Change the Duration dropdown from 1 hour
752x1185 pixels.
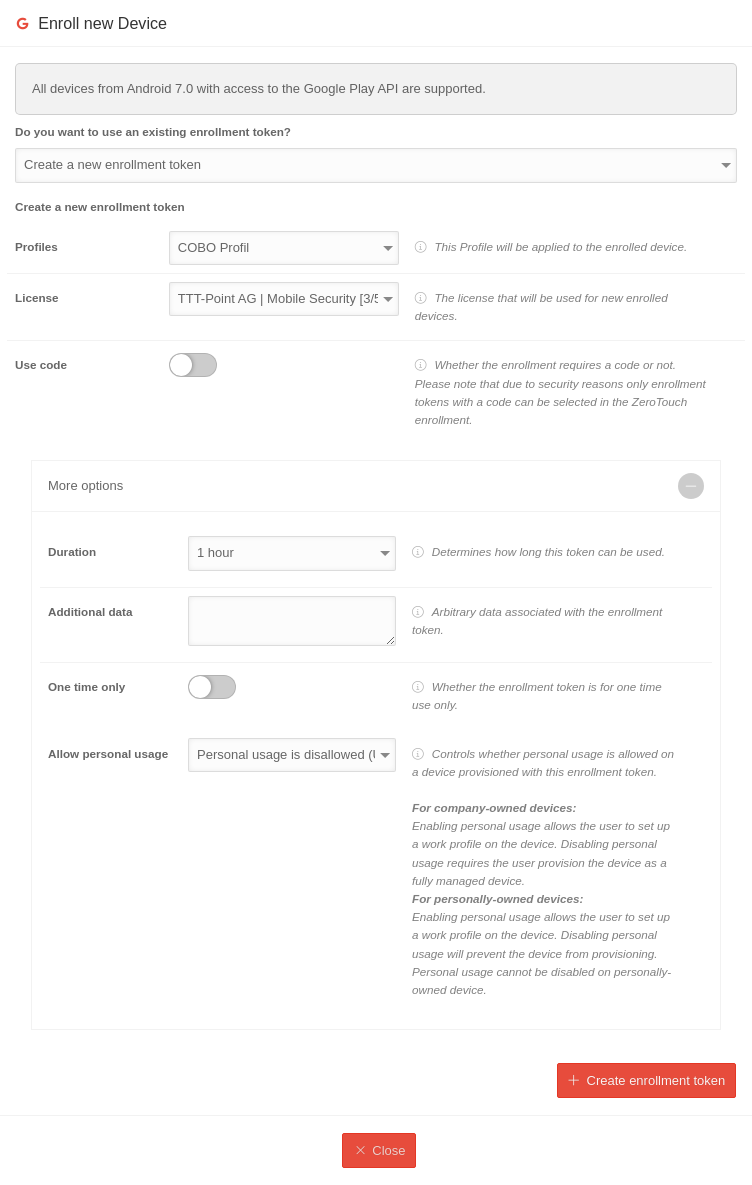point(292,553)
